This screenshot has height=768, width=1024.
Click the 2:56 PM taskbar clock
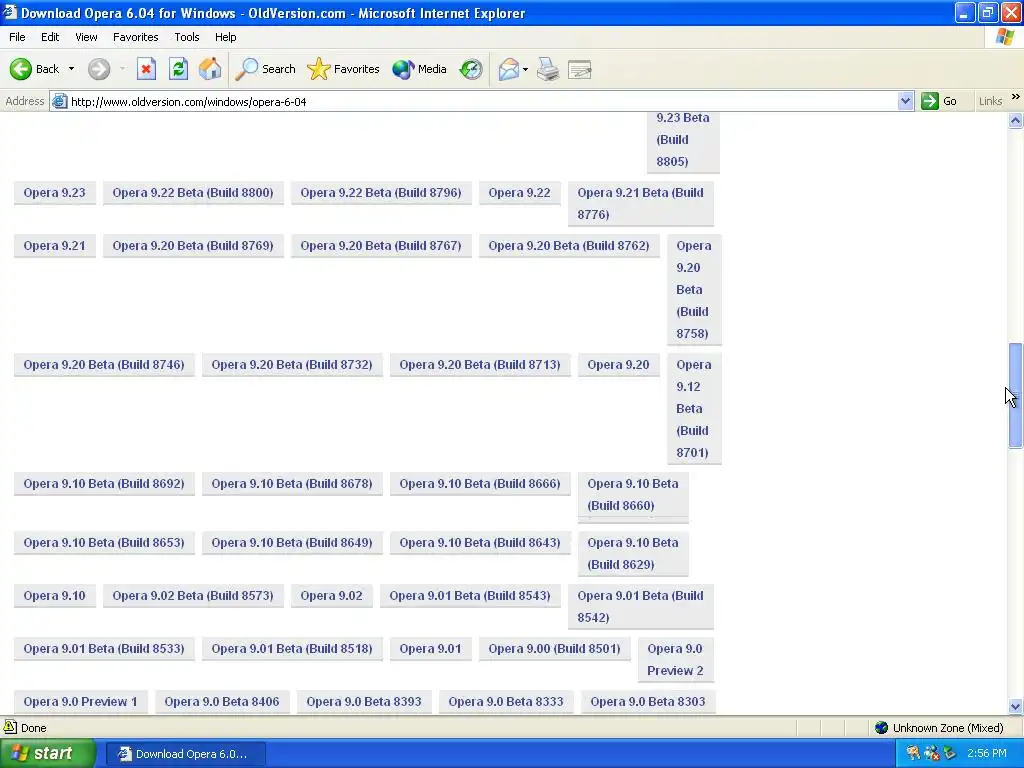(987, 753)
